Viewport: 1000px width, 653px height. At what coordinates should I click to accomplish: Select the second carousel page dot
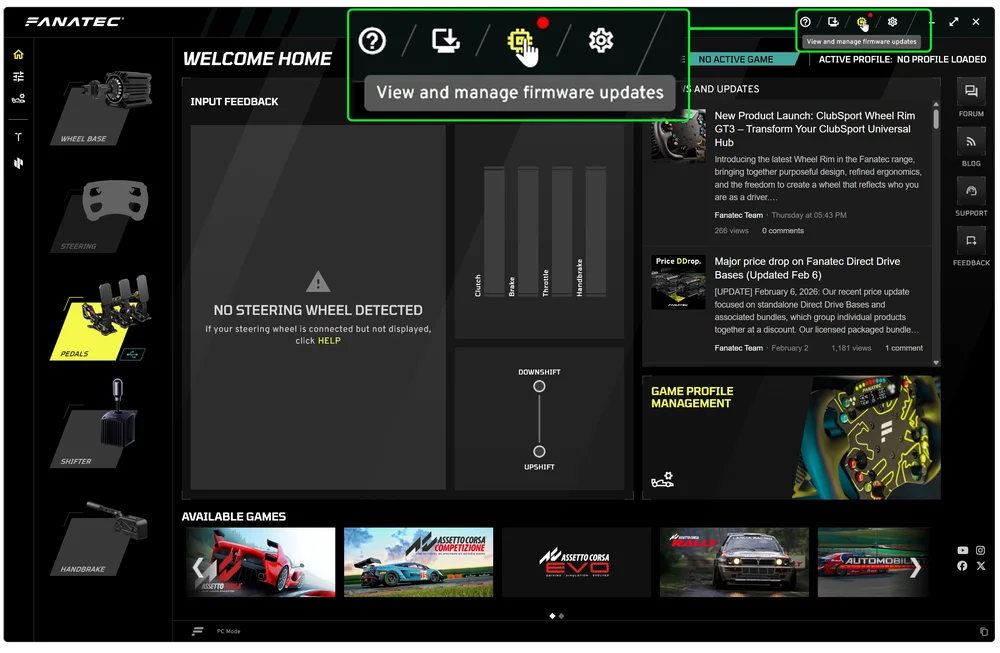pos(561,617)
